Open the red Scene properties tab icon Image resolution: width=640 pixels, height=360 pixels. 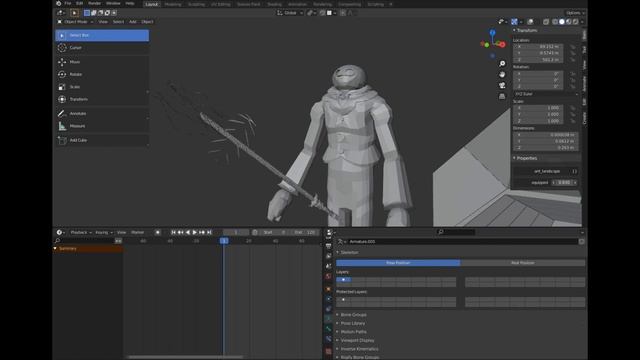point(329,276)
